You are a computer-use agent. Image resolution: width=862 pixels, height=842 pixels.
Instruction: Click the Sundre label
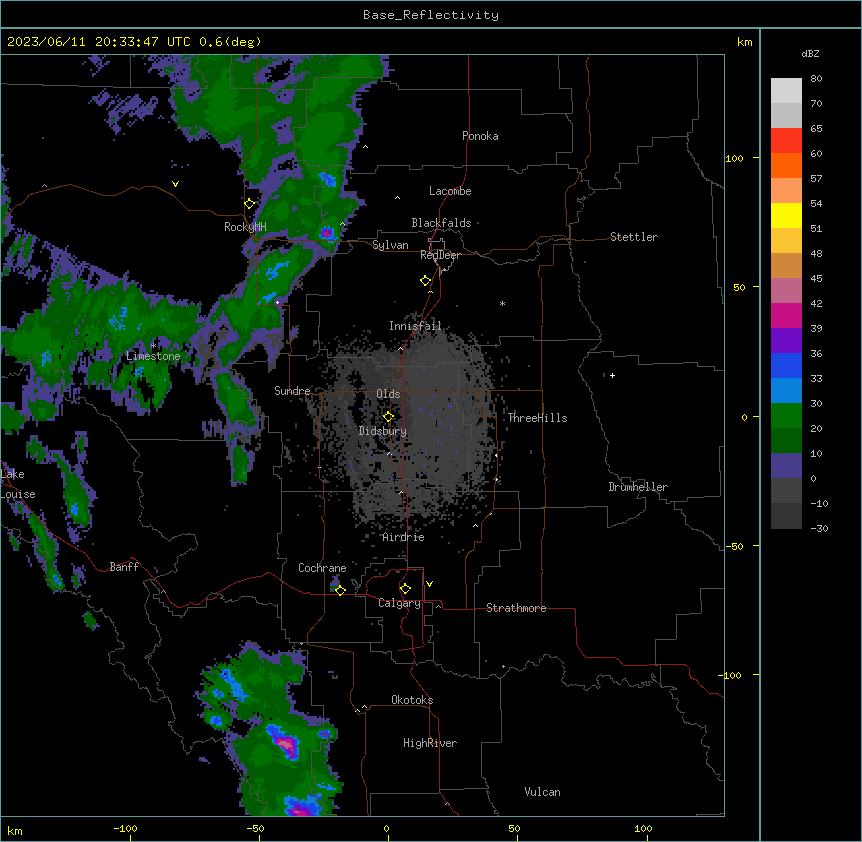(x=292, y=391)
